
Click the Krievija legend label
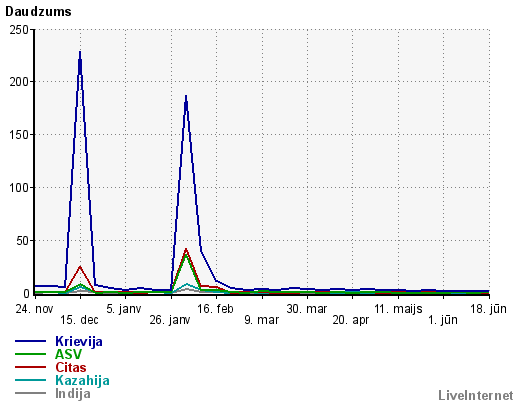[x=79, y=341]
